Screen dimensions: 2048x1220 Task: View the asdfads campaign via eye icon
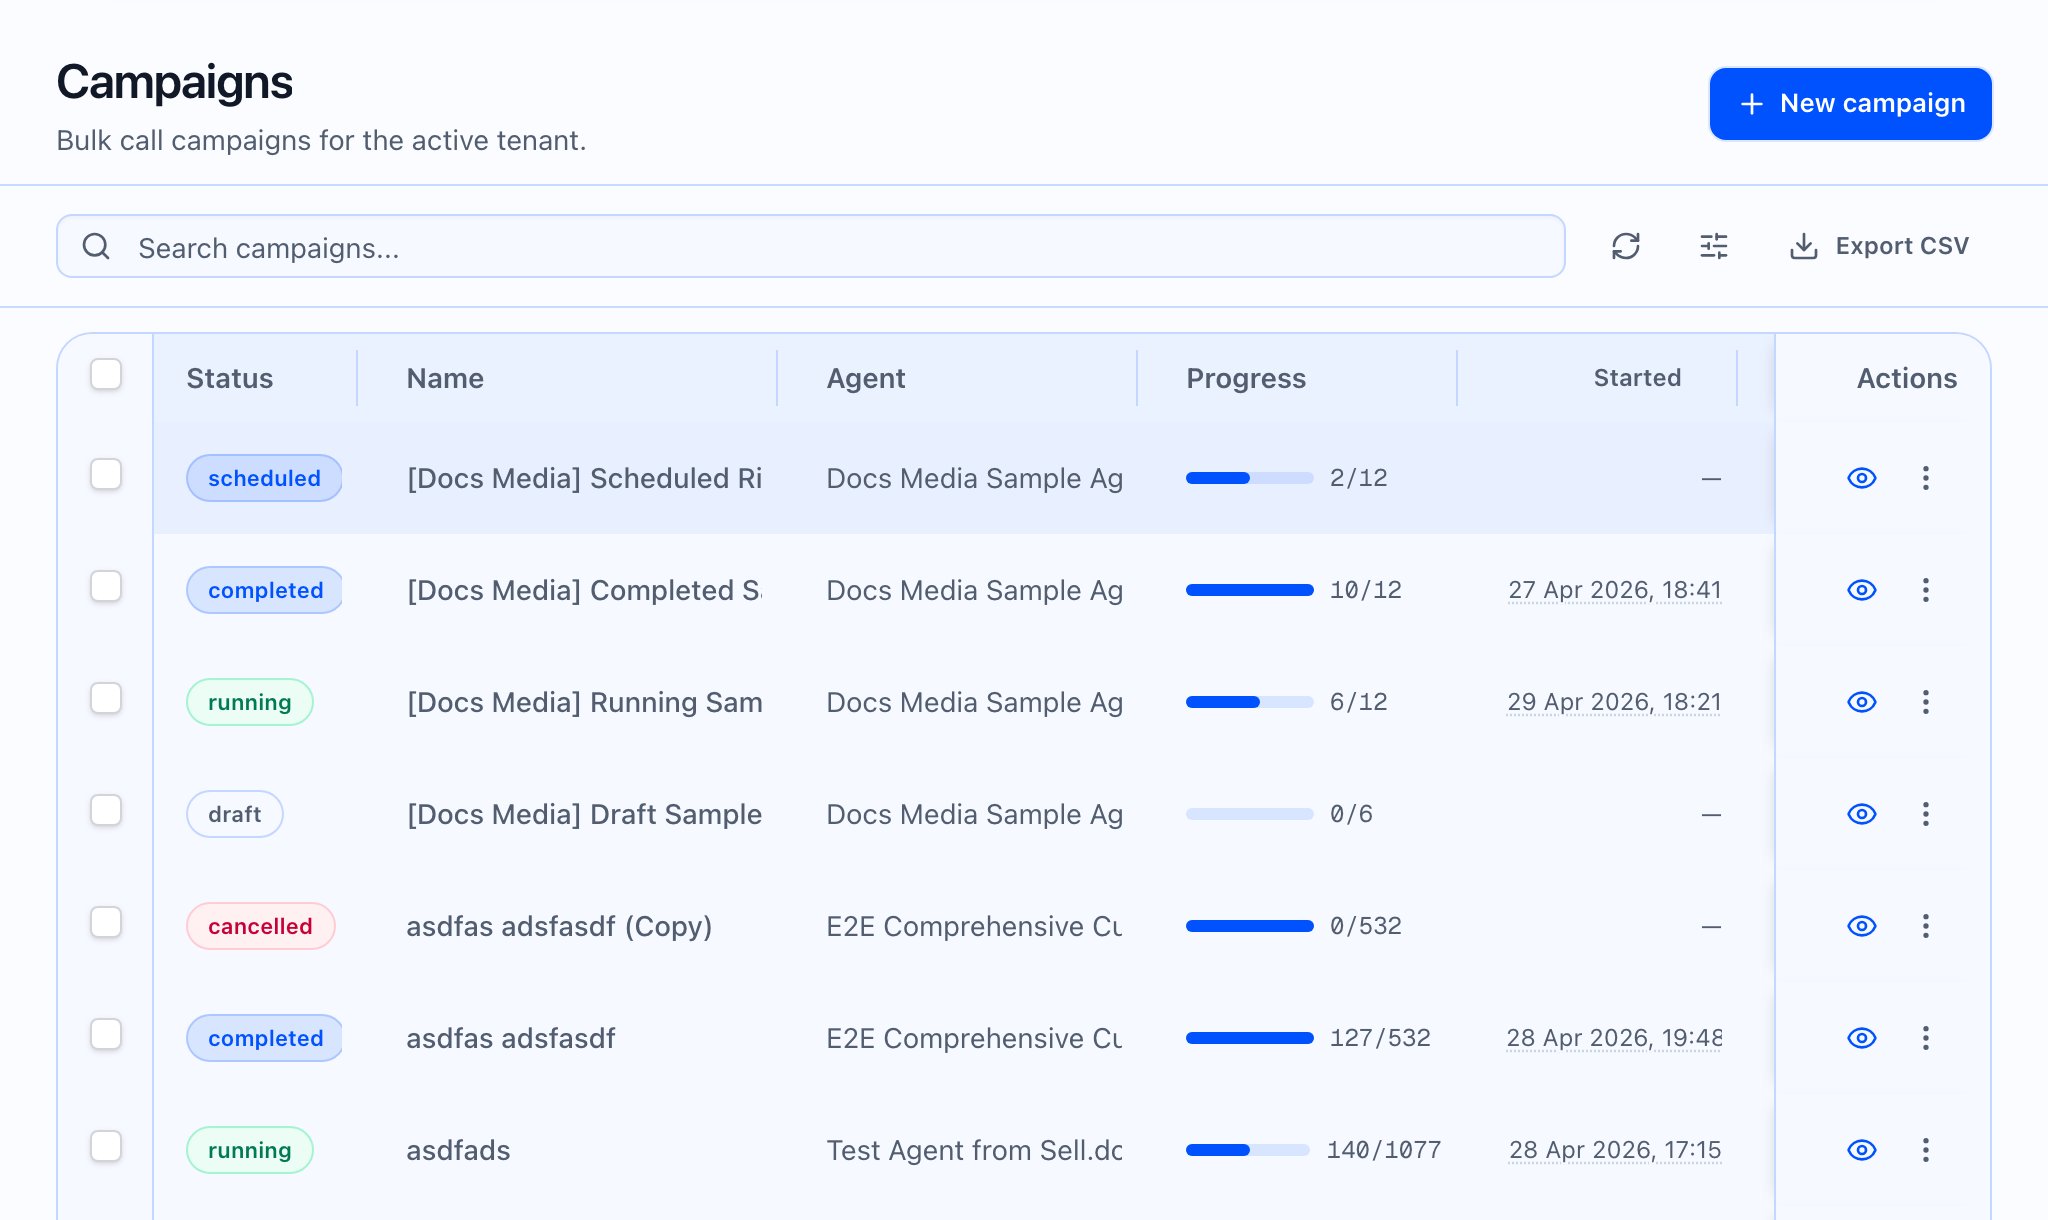pyautogui.click(x=1861, y=1150)
